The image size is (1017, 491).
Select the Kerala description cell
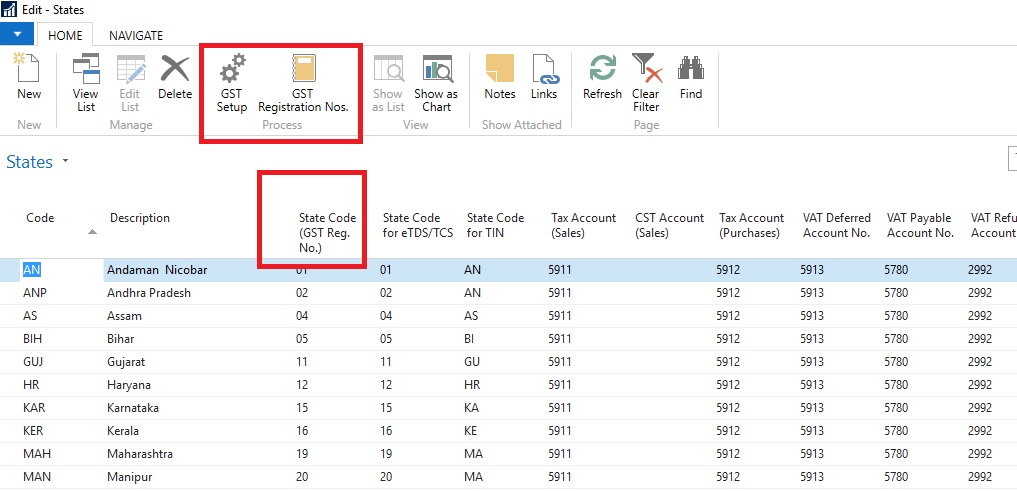(x=123, y=431)
